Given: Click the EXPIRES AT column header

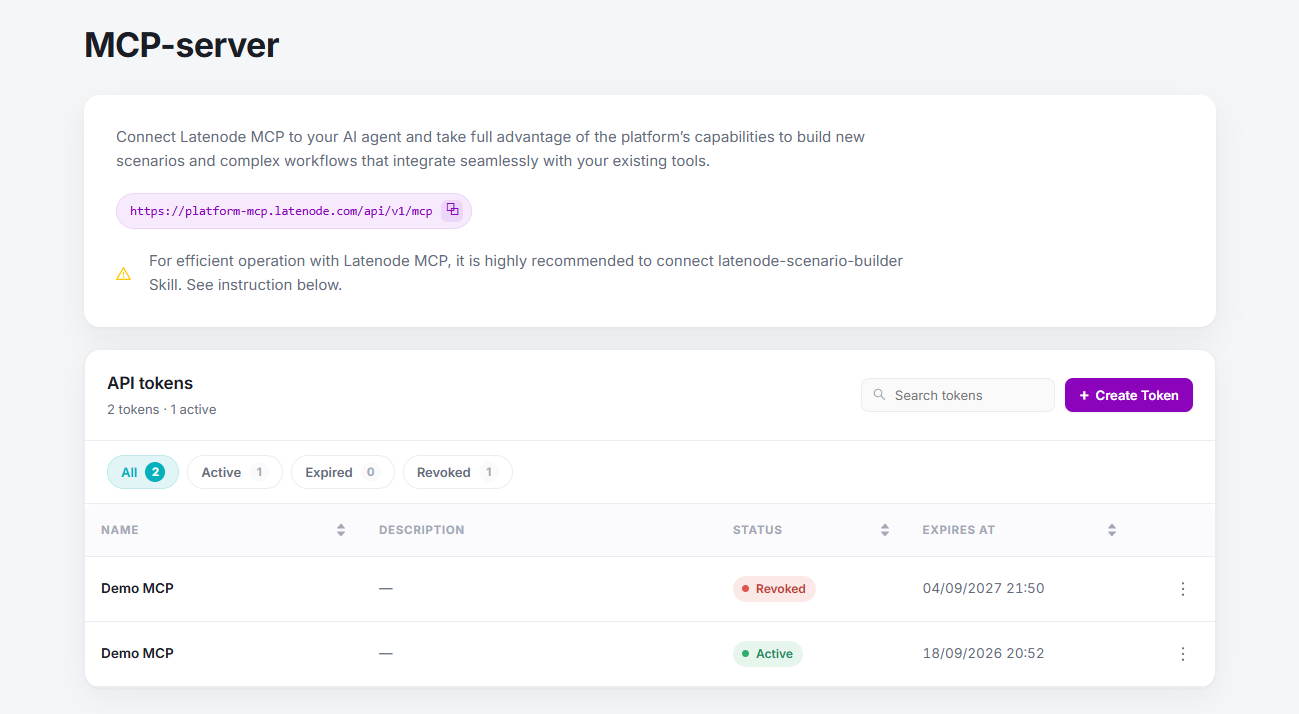Looking at the screenshot, I should 959,530.
